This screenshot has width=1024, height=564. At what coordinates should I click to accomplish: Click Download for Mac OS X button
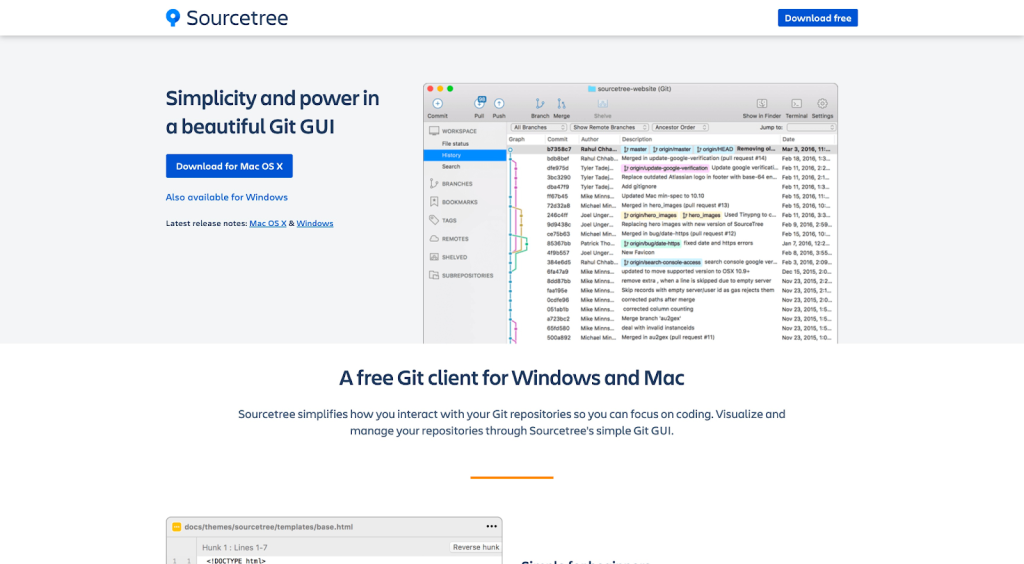click(229, 166)
